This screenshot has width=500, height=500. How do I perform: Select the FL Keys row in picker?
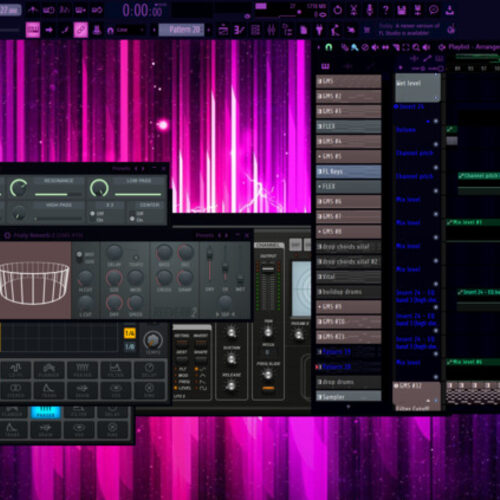(x=348, y=171)
